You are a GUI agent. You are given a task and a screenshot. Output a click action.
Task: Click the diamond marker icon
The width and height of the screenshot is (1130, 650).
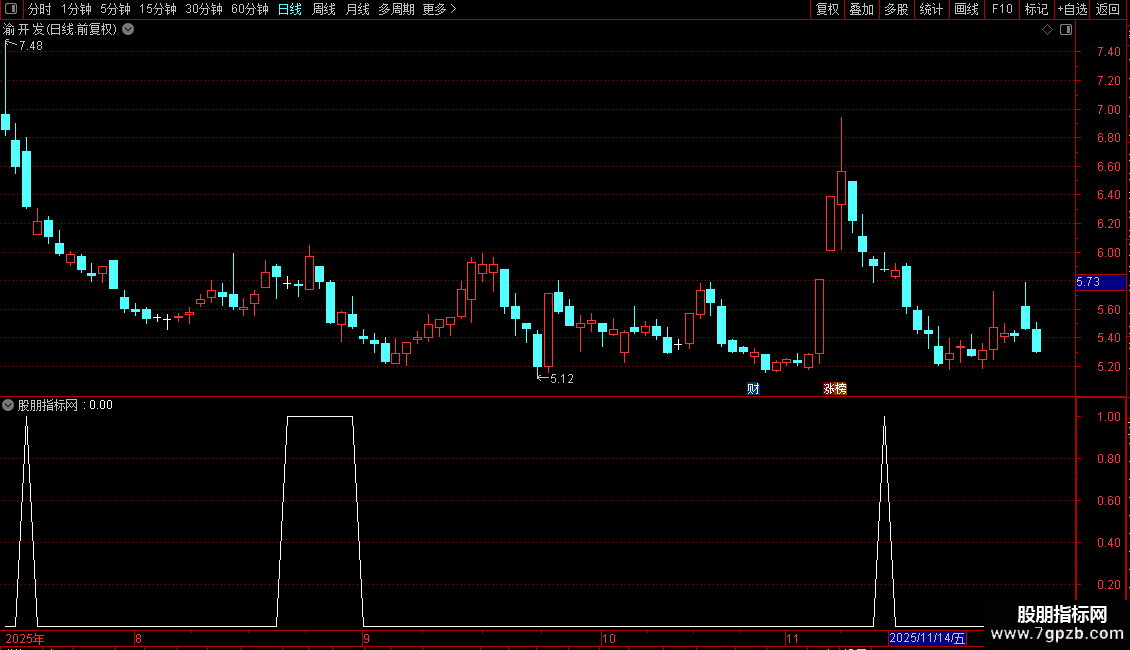pos(1047,30)
